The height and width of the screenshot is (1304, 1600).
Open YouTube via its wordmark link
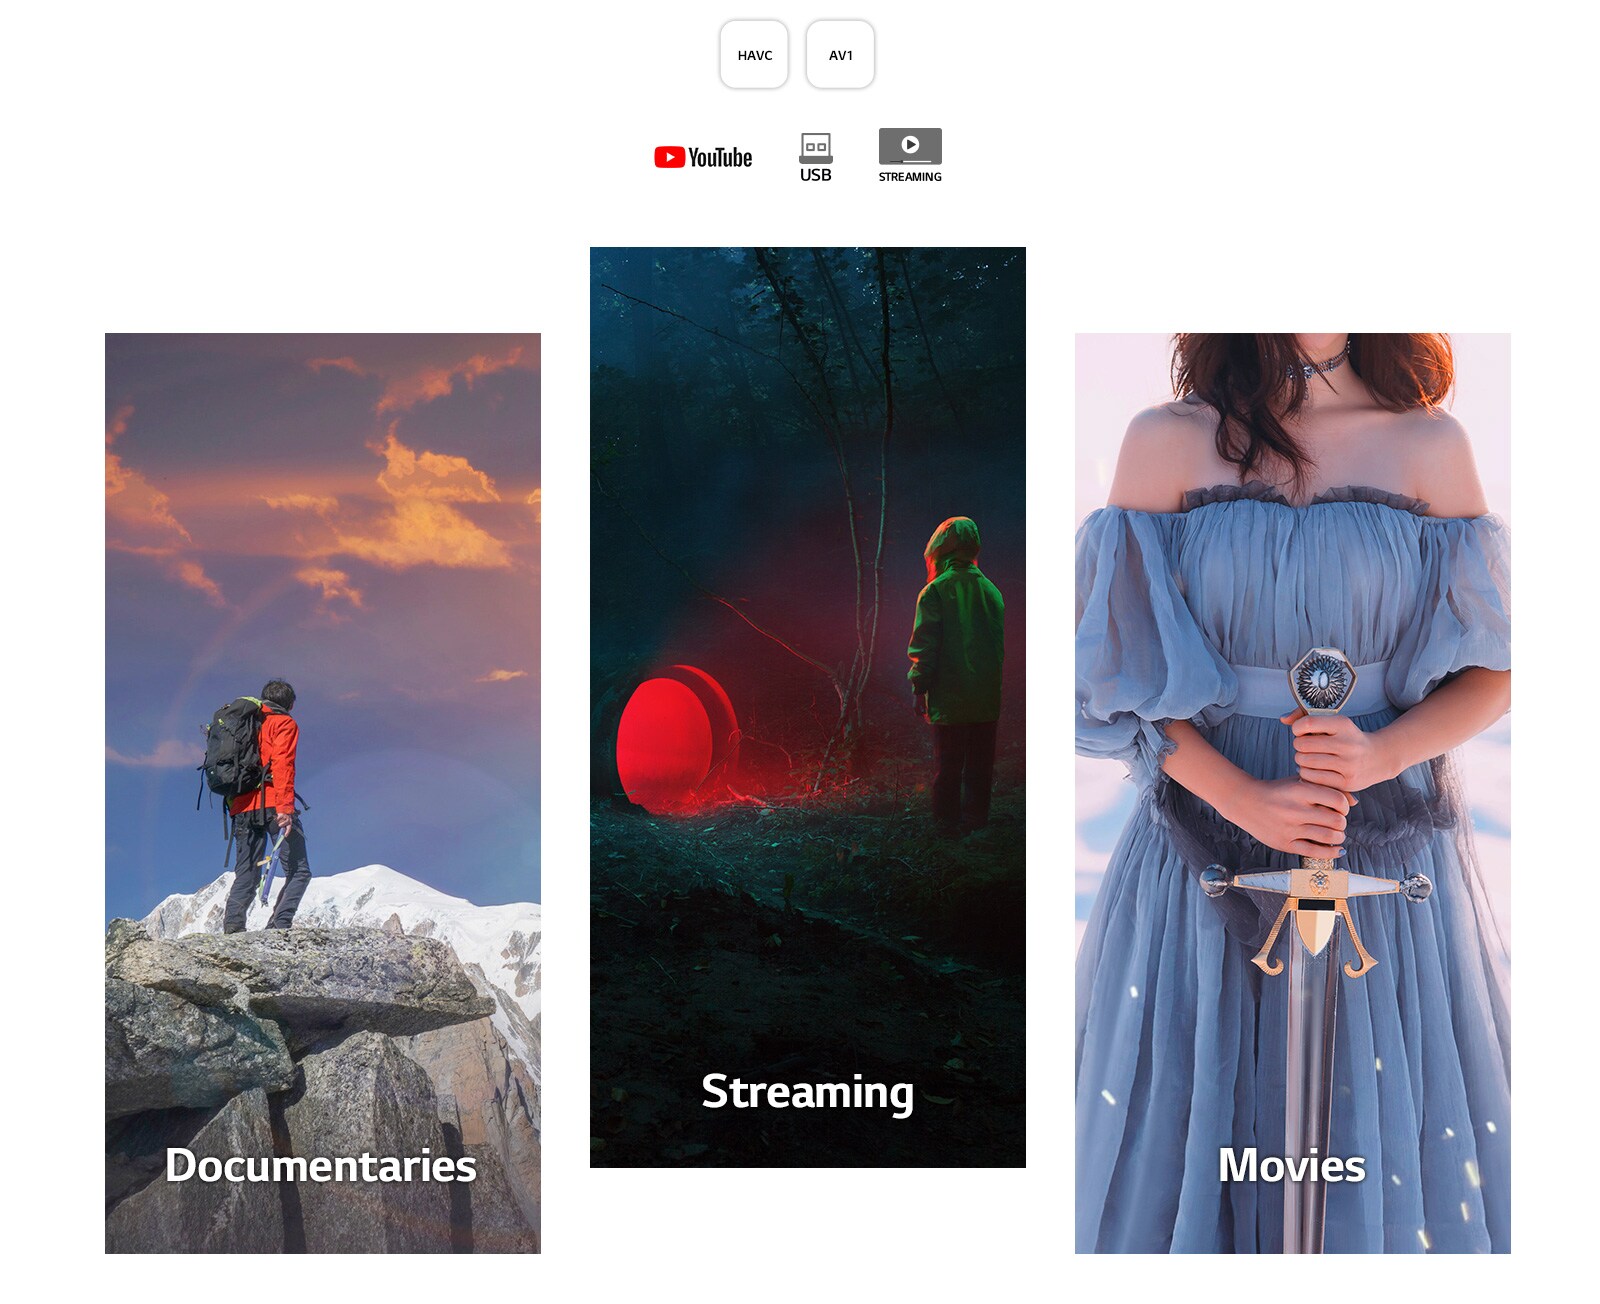pyautogui.click(x=718, y=156)
